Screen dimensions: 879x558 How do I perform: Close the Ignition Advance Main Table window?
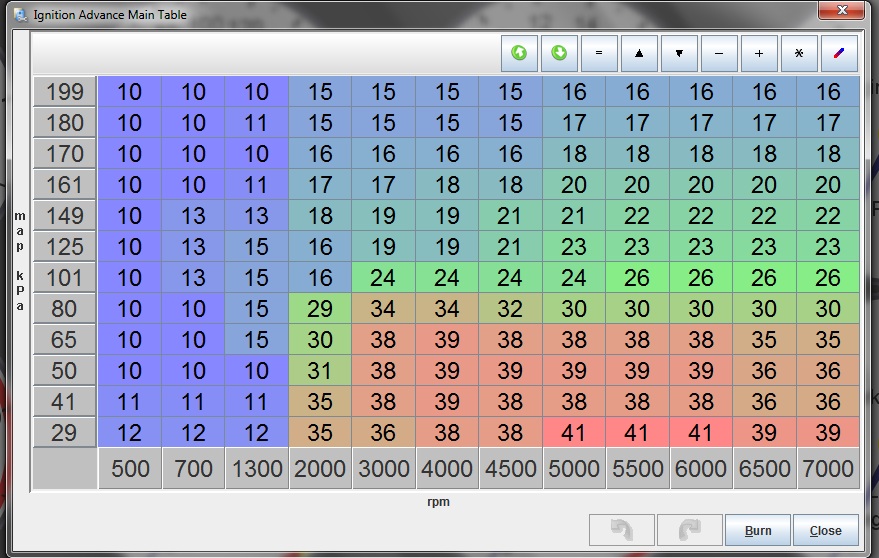841,10
